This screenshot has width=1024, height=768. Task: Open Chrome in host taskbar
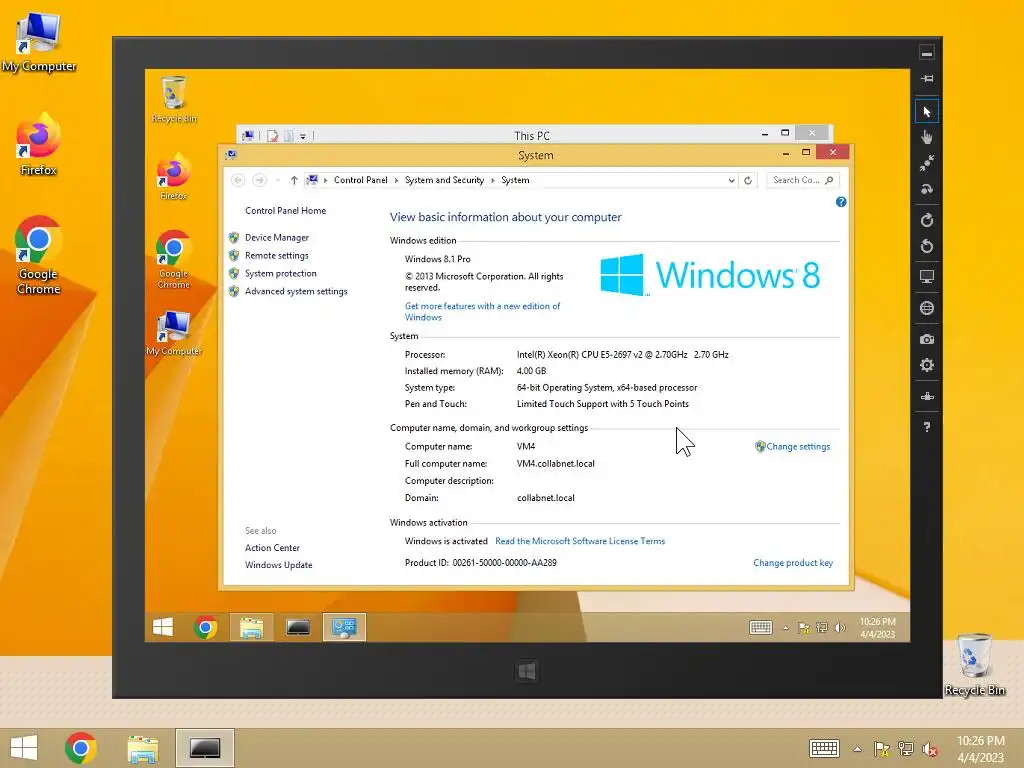tap(81, 748)
